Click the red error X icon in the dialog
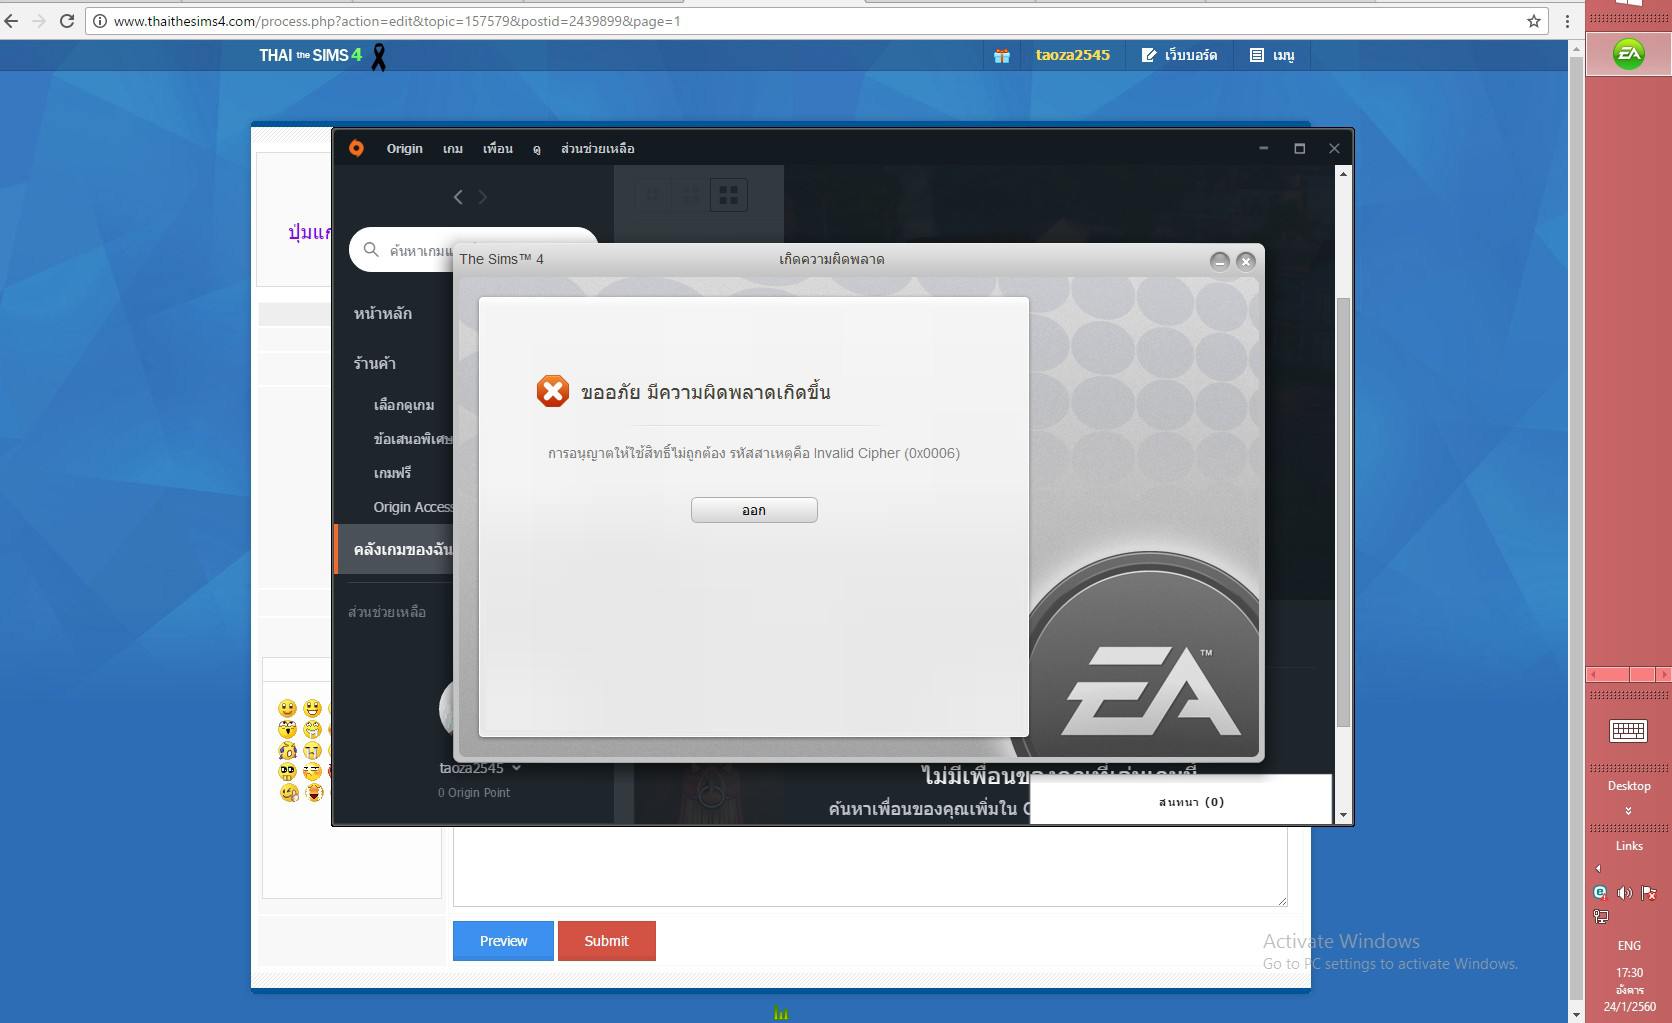The height and width of the screenshot is (1023, 1672). [553, 391]
